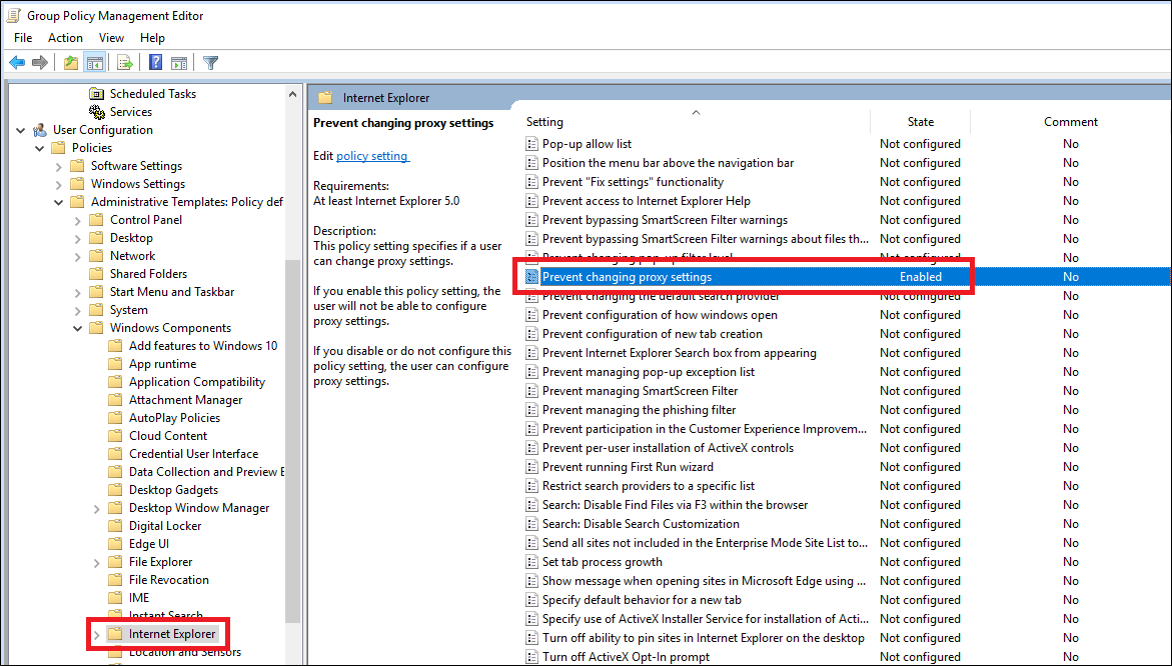This screenshot has height=666, width=1172.
Task: Expand the File Explorer tree node
Action: [96, 562]
